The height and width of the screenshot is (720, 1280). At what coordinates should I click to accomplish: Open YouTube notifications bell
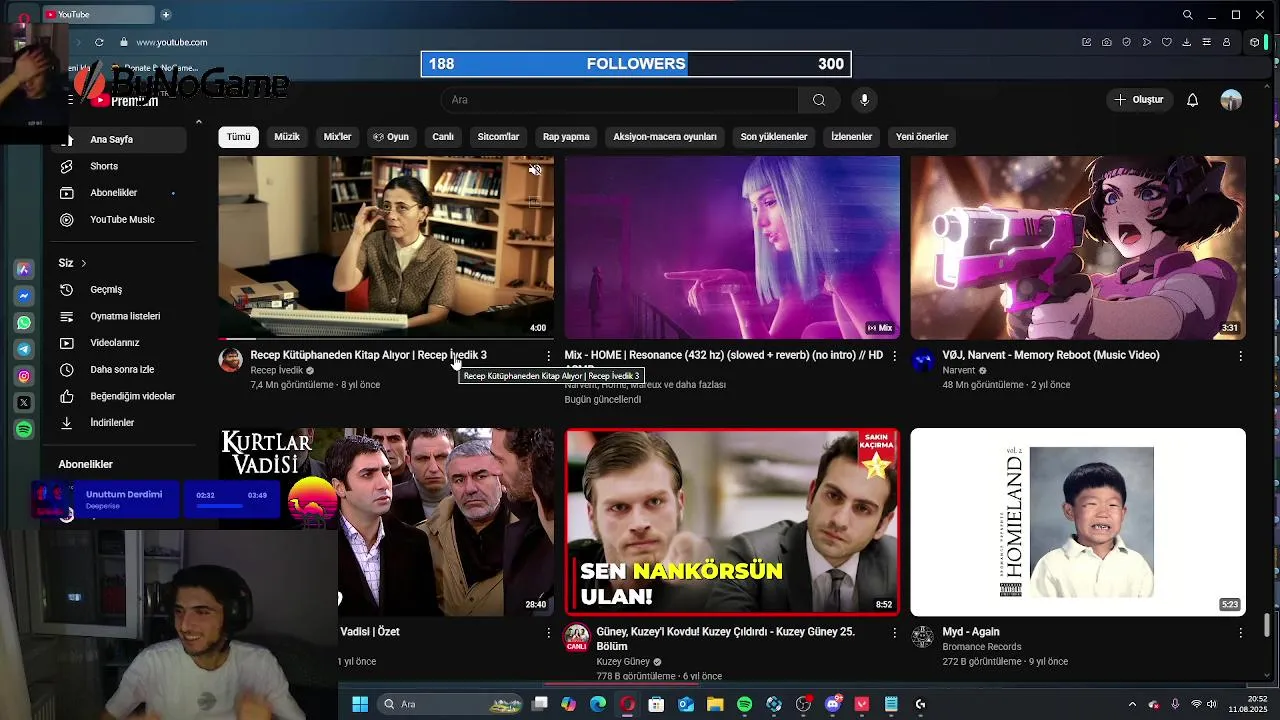pos(1192,100)
